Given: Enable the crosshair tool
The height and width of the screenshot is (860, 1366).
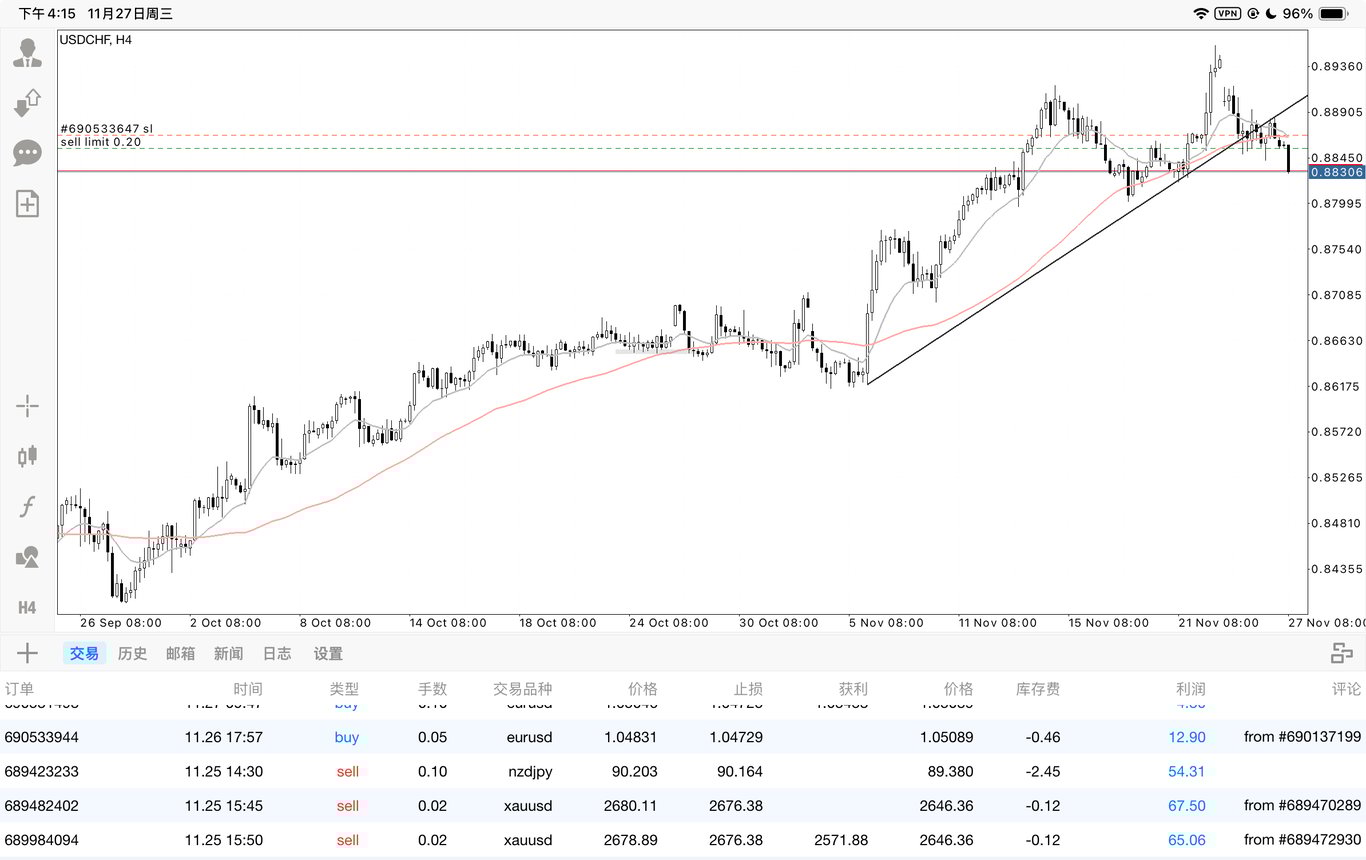Looking at the screenshot, I should 27,405.
